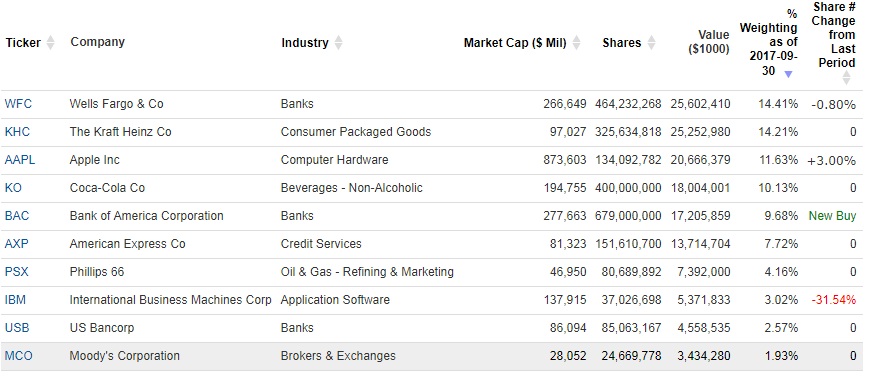The height and width of the screenshot is (377, 872).
Task: Open the WFC ticker link
Action: click(18, 104)
